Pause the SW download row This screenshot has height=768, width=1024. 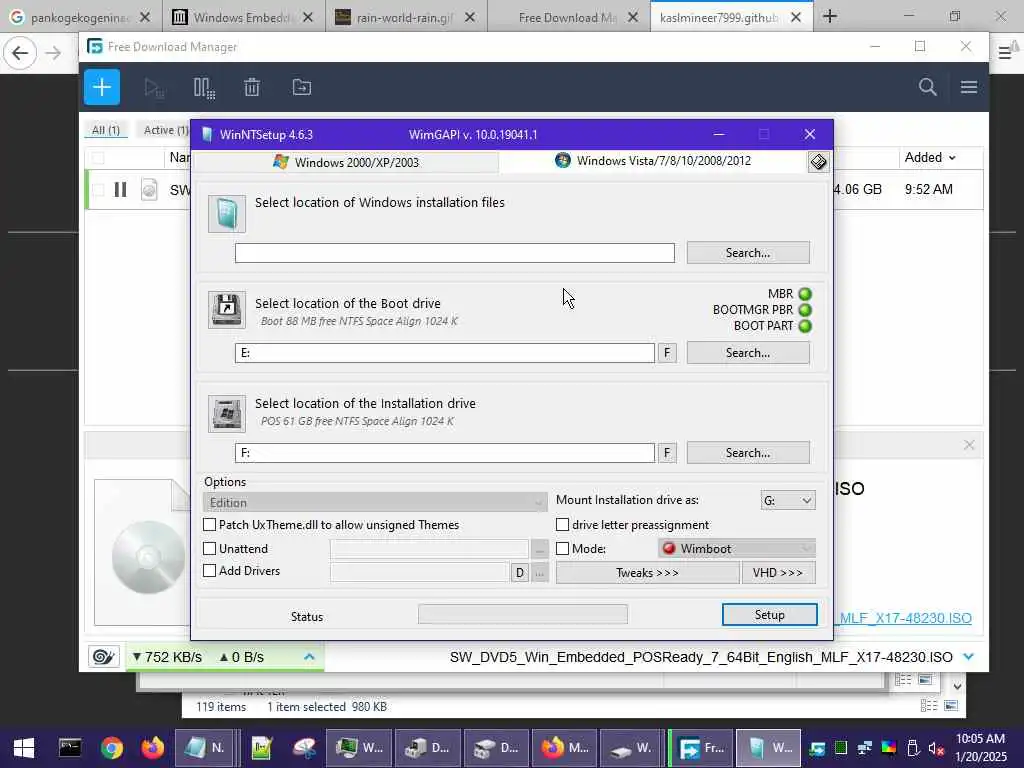(x=120, y=189)
